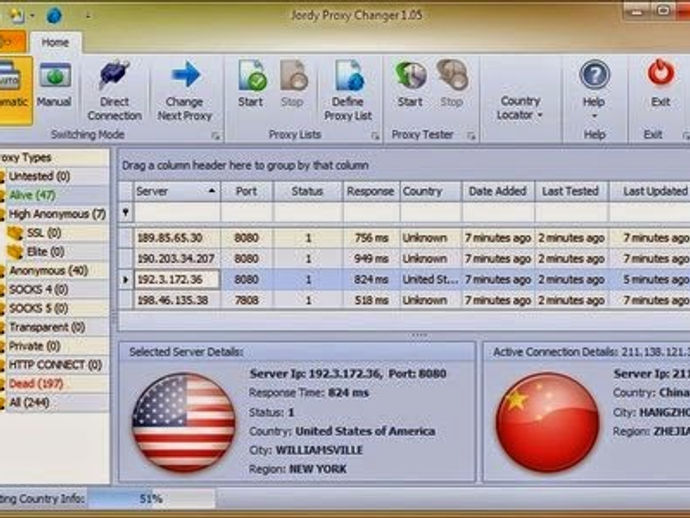Screen dimensions: 690x518
Task: Switch to Manual switching mode
Action: 55,85
